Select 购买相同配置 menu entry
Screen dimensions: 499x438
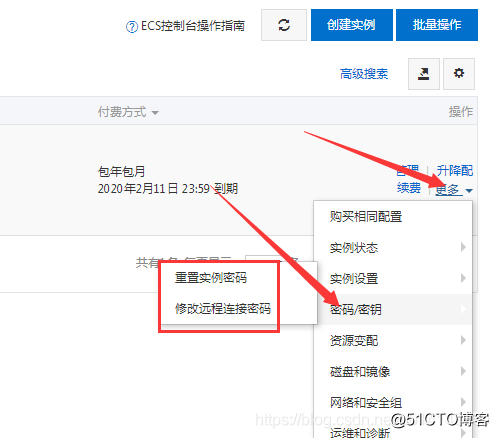(393, 216)
